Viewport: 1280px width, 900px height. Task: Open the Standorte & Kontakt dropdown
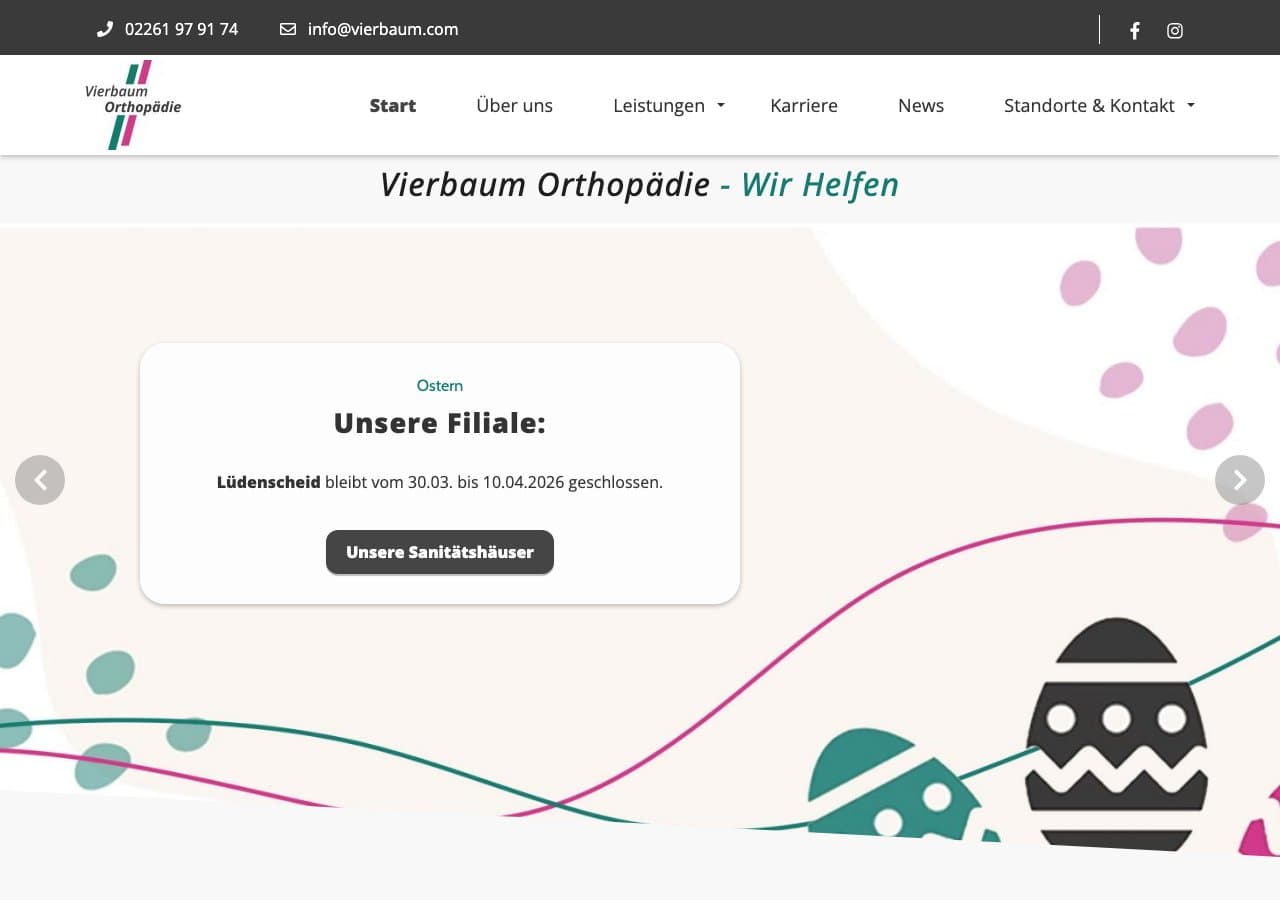(x=1089, y=105)
